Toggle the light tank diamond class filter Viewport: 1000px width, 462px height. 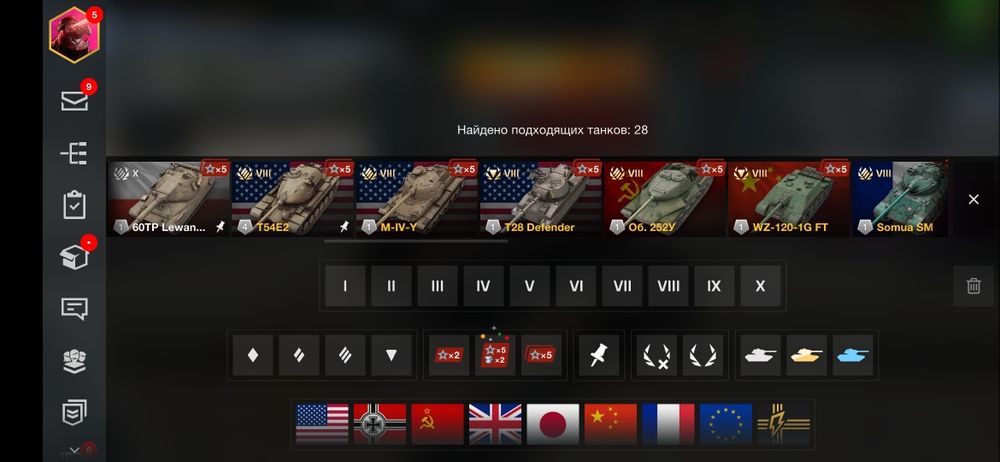point(253,355)
